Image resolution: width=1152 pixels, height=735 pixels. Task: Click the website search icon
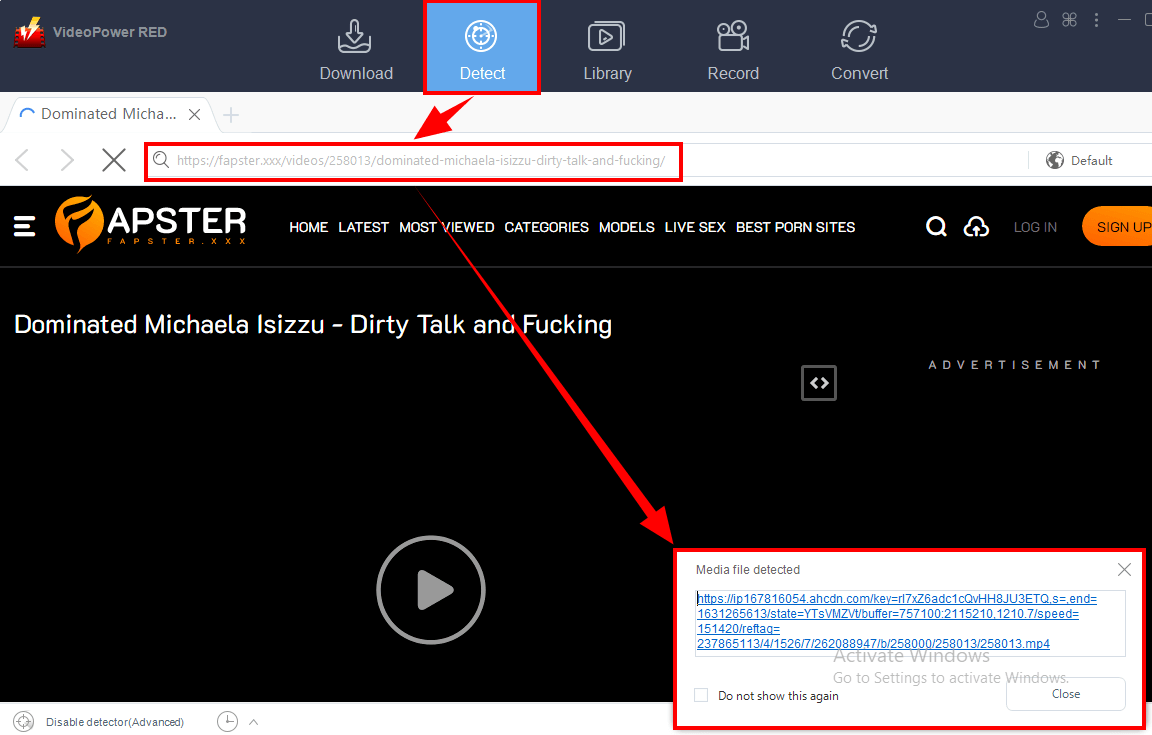[x=936, y=226]
